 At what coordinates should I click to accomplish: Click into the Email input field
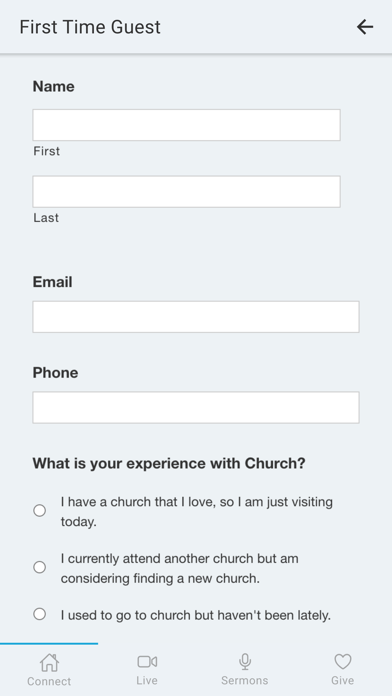pos(196,317)
